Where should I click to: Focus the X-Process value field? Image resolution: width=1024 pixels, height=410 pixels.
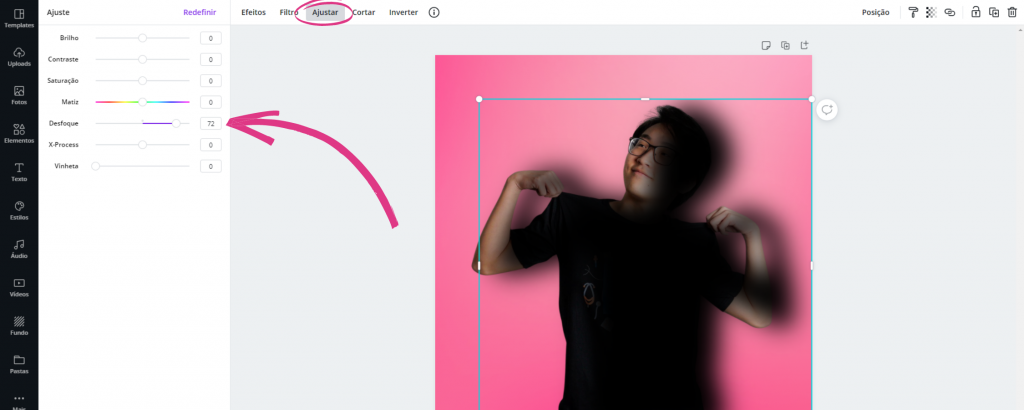(x=211, y=145)
